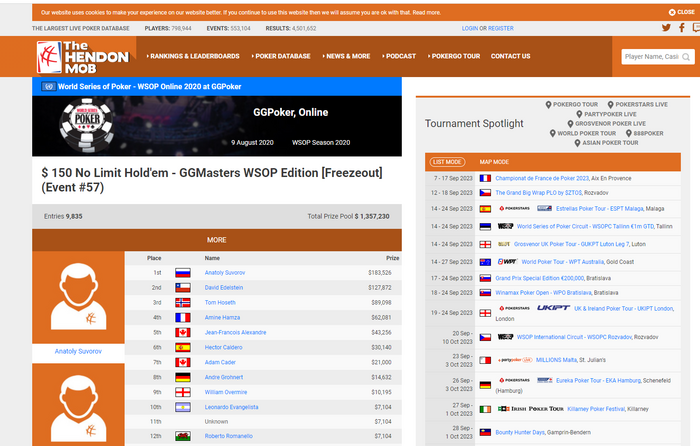The image size is (700, 446).
Task: Click the Wales flag beside Roberto Romanello
Action: (183, 436)
